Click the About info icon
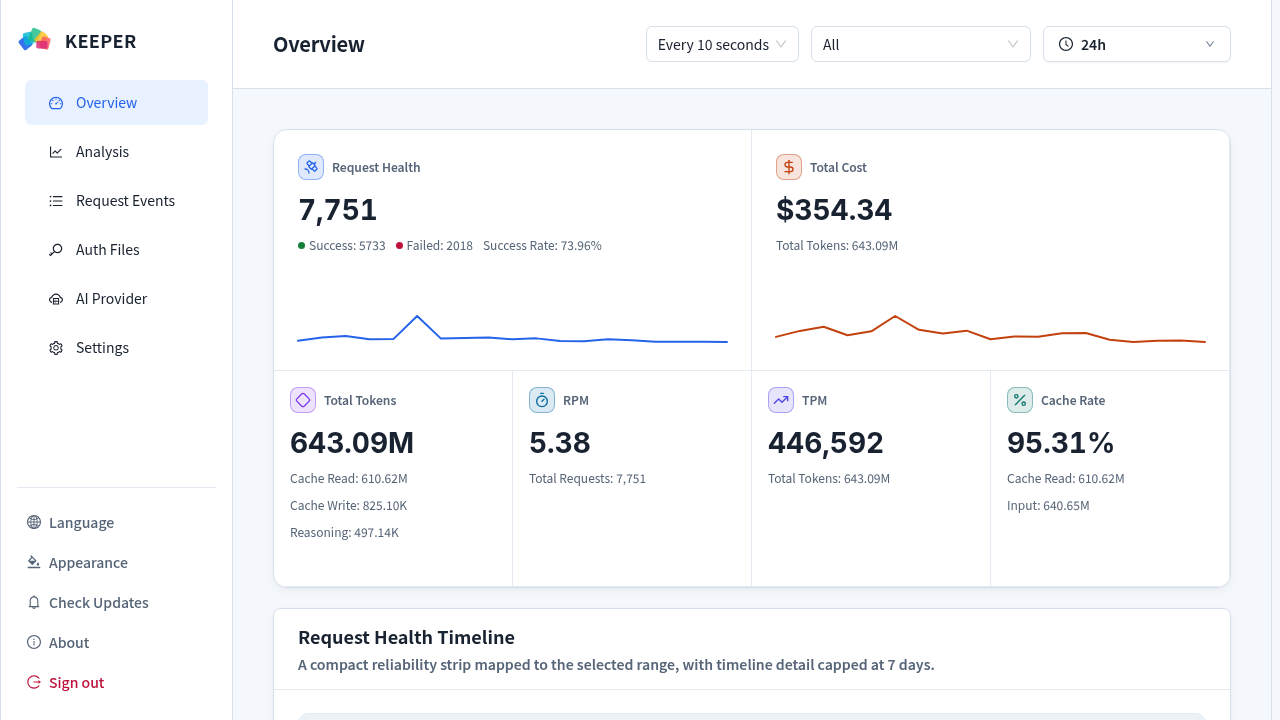Image resolution: width=1280 pixels, height=720 pixels. tap(34, 643)
